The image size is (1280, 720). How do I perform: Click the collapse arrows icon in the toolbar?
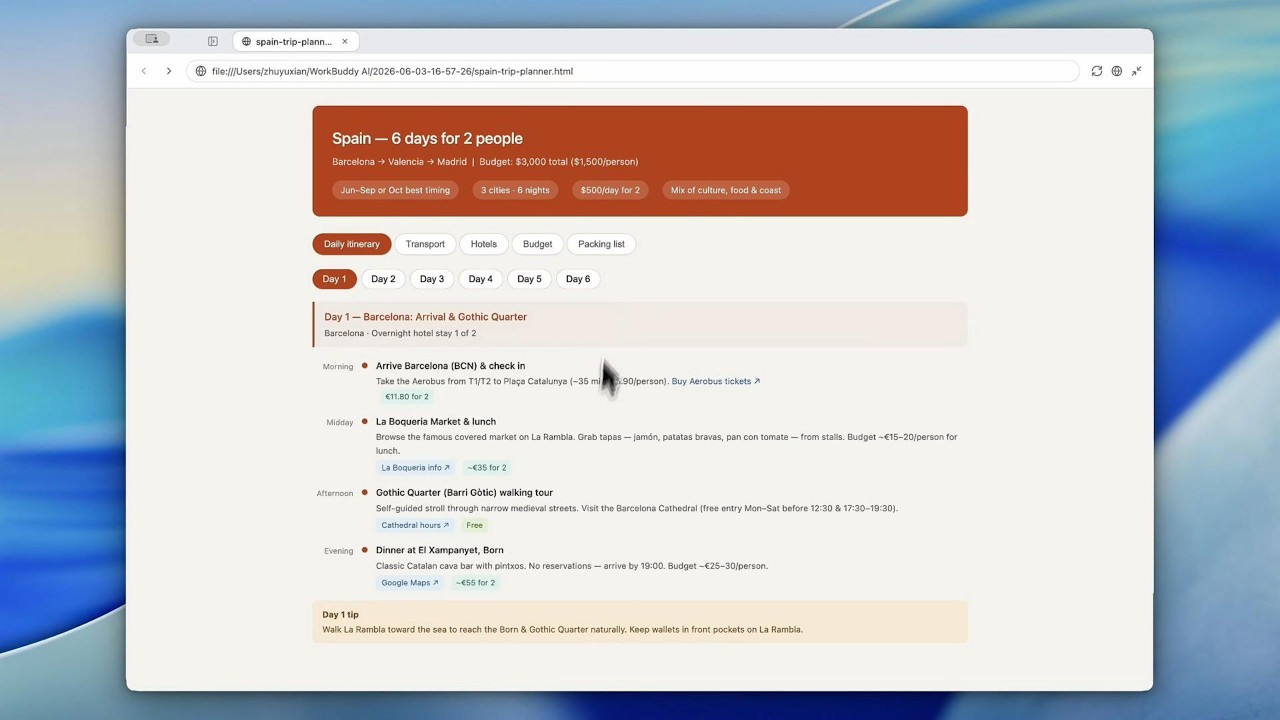click(x=1137, y=71)
